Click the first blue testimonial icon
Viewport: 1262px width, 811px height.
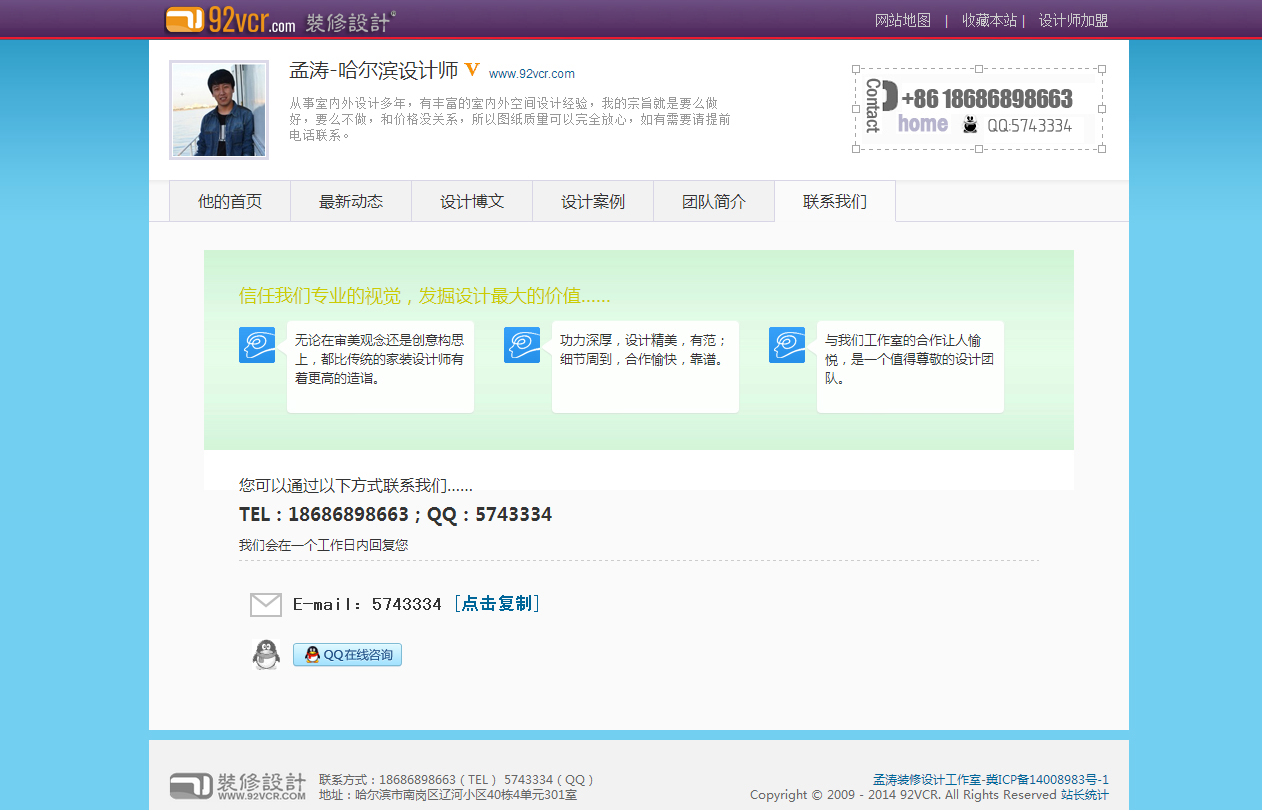pos(257,345)
